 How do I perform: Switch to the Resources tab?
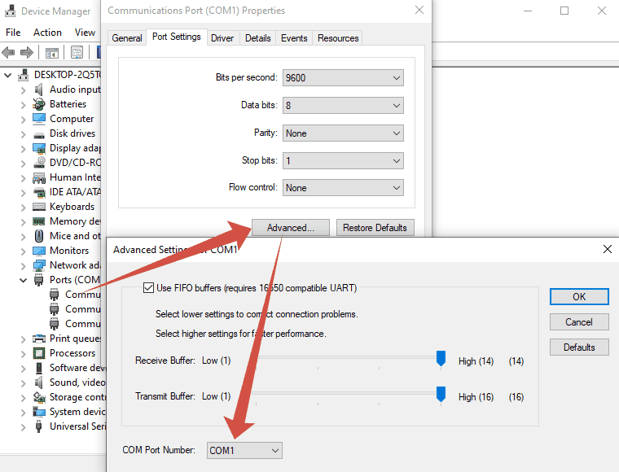pos(338,38)
